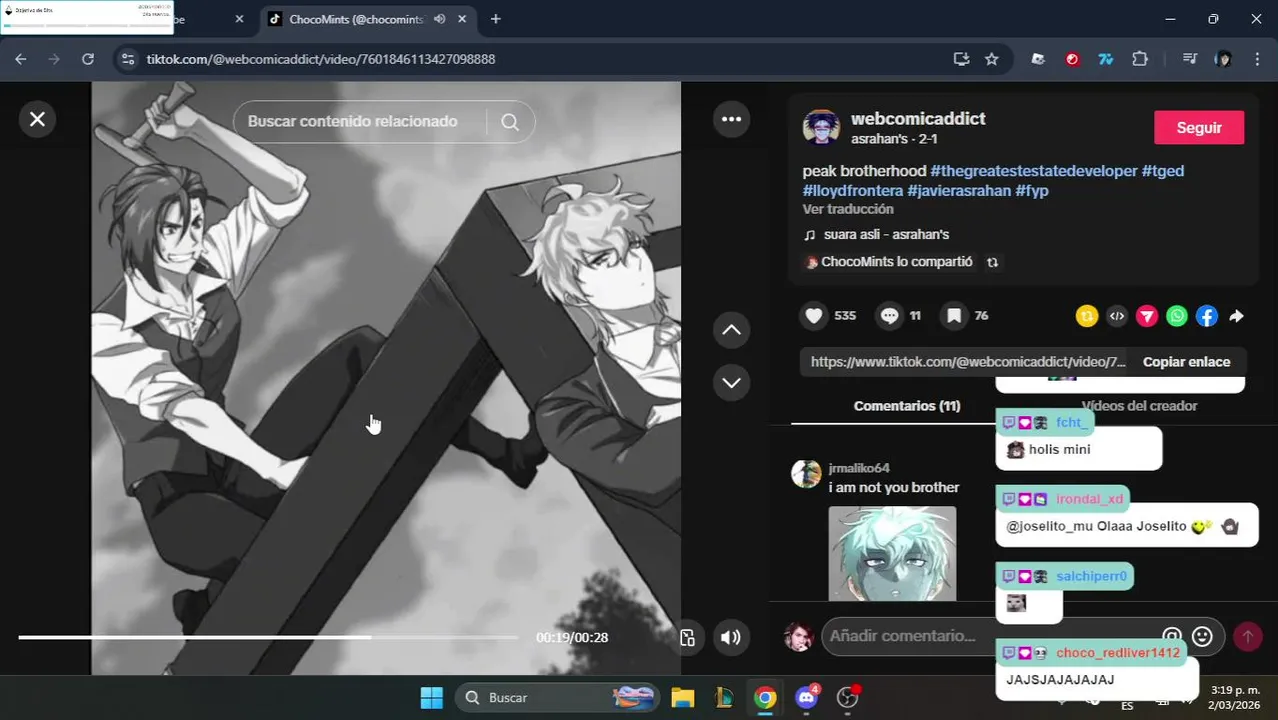Switch to Vídeos del creador tab
The image size is (1278, 720).
tap(1139, 406)
